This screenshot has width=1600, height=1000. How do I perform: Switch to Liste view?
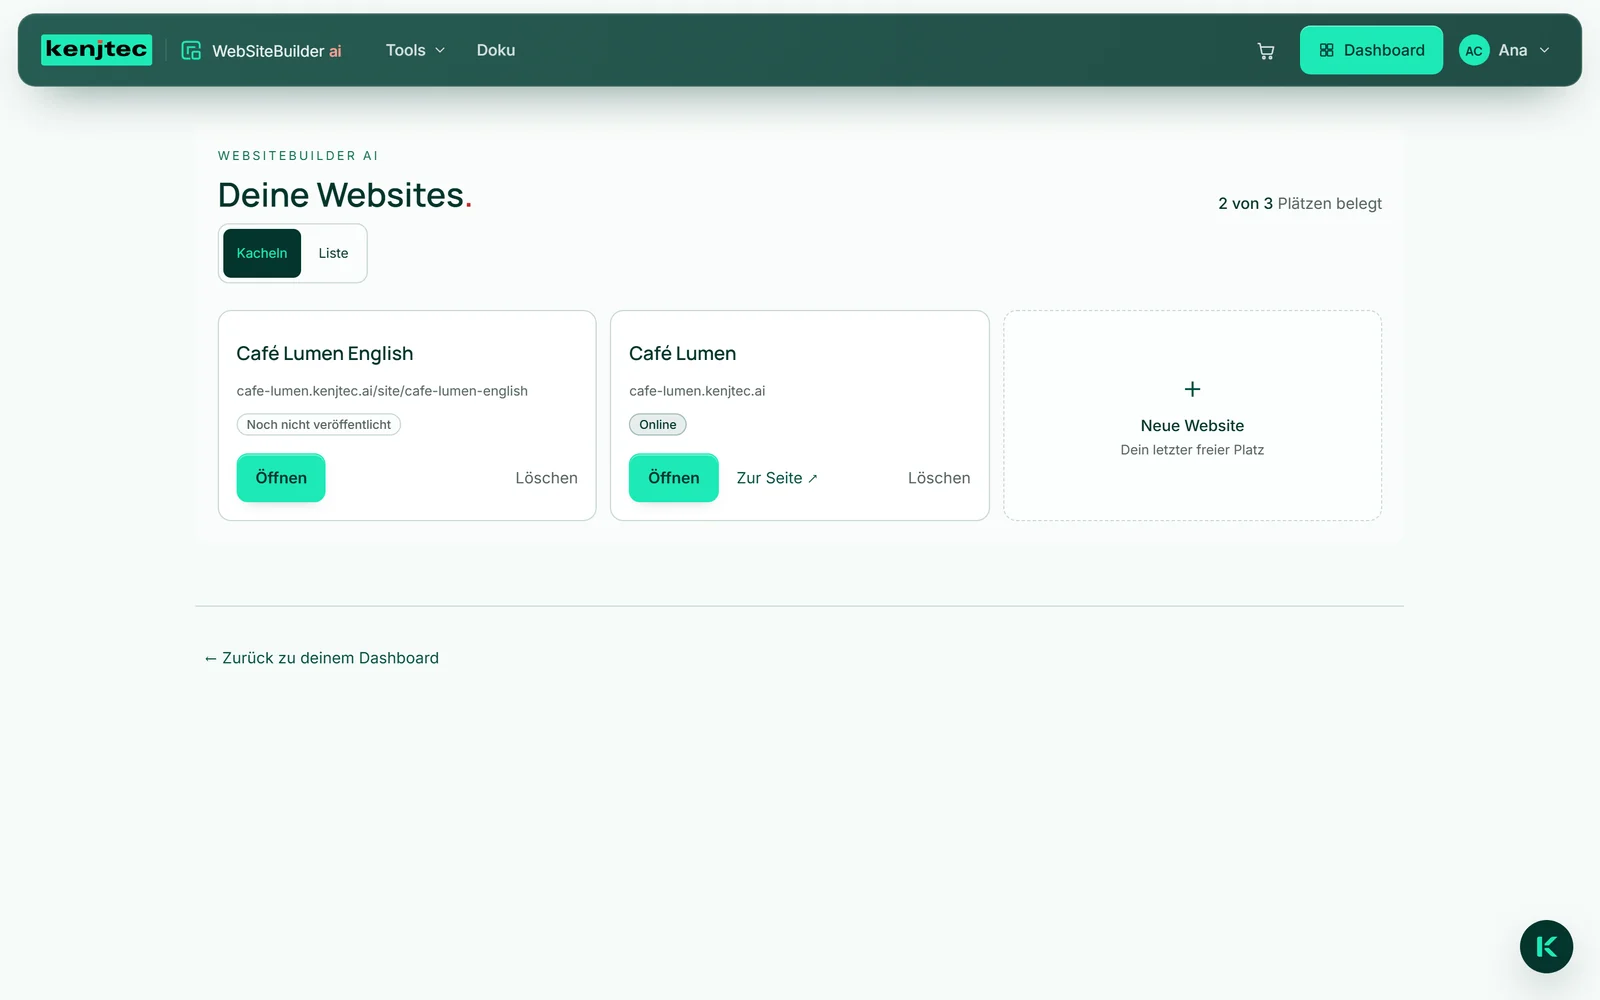(333, 253)
